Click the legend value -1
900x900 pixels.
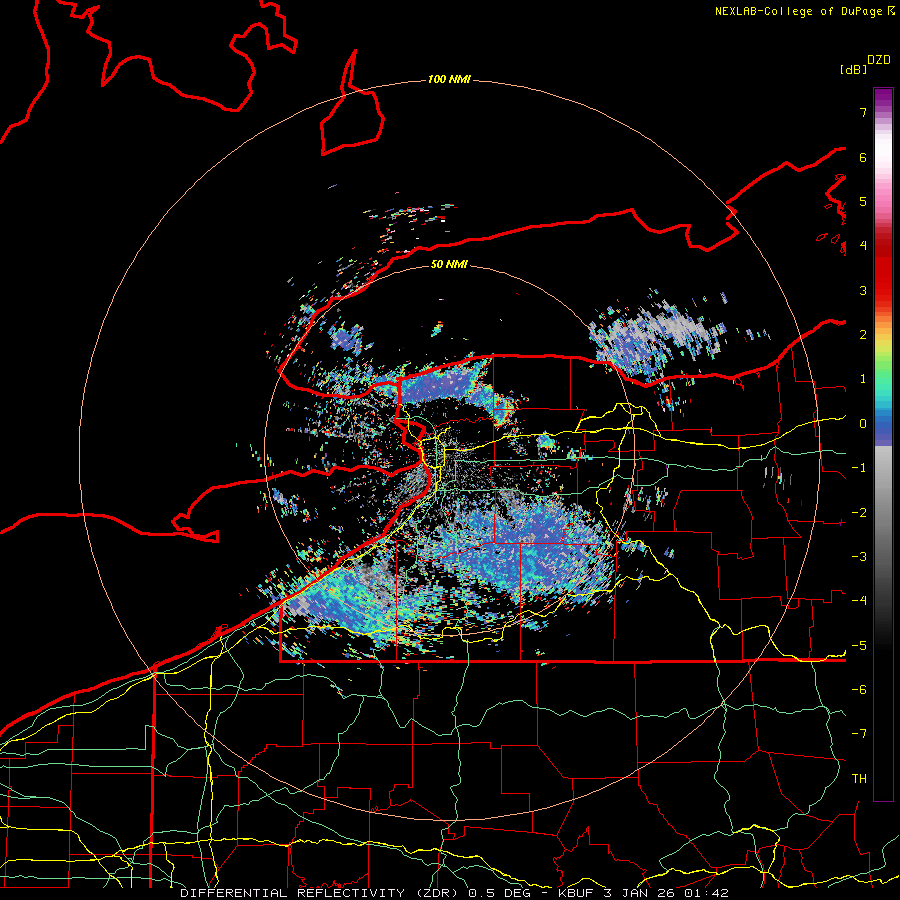(x=859, y=468)
